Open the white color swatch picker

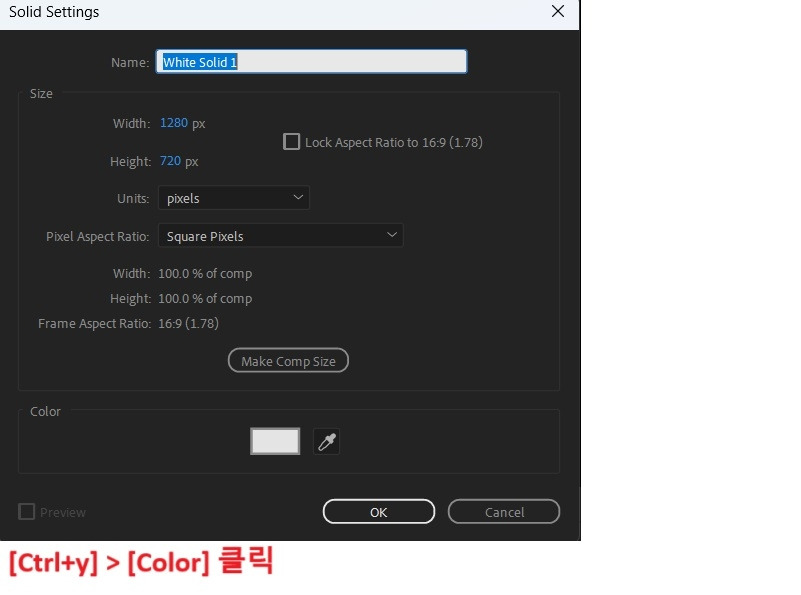(275, 441)
